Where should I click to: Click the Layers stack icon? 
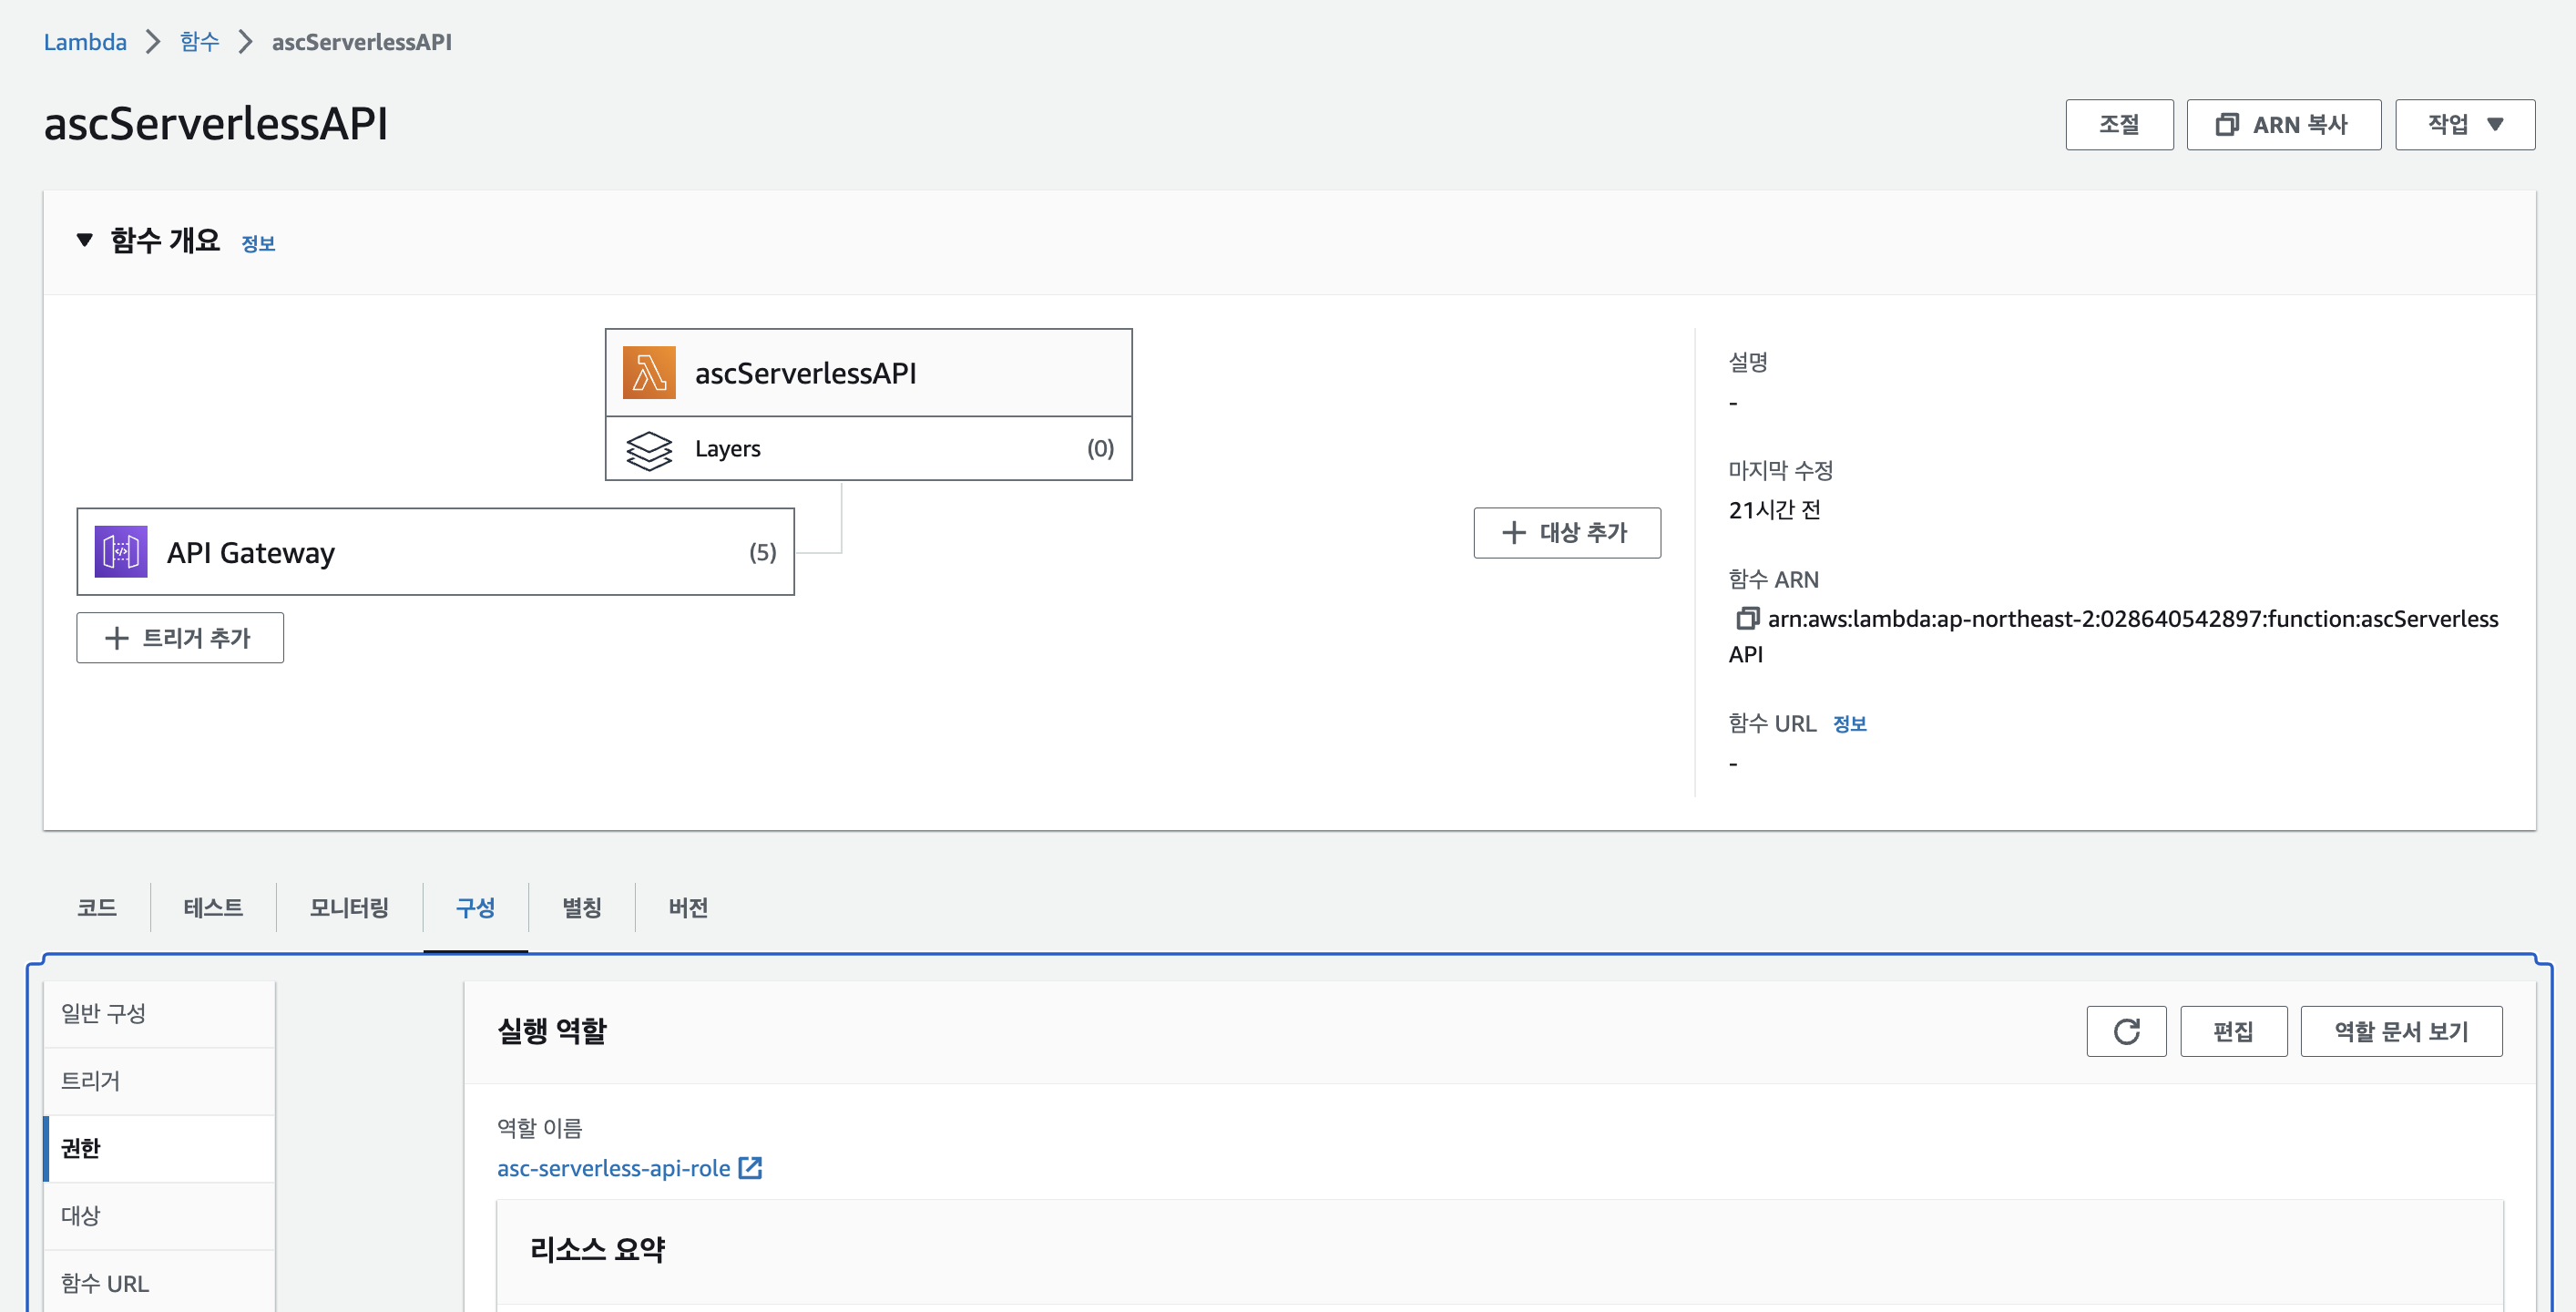pyautogui.click(x=649, y=449)
